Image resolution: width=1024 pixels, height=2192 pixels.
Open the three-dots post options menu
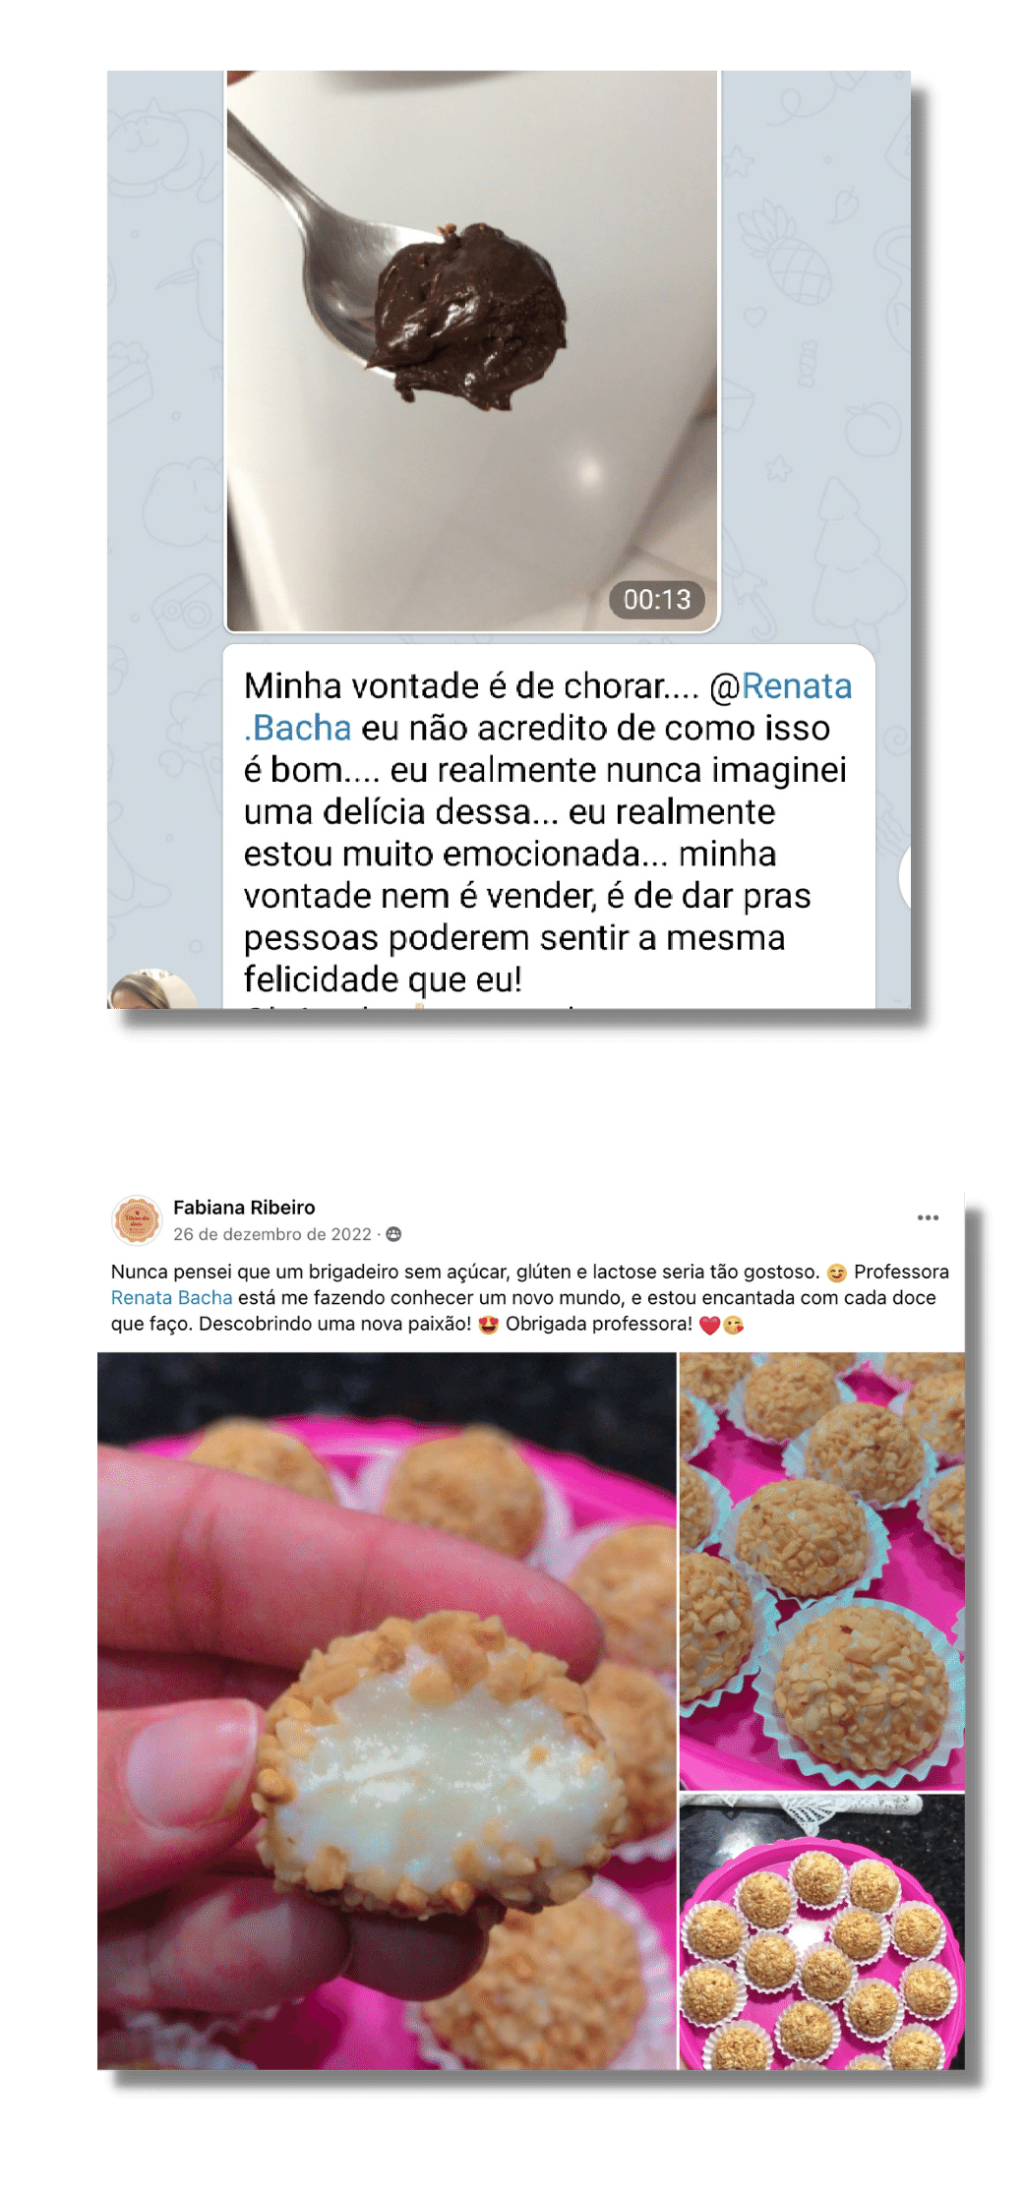[x=927, y=1217]
